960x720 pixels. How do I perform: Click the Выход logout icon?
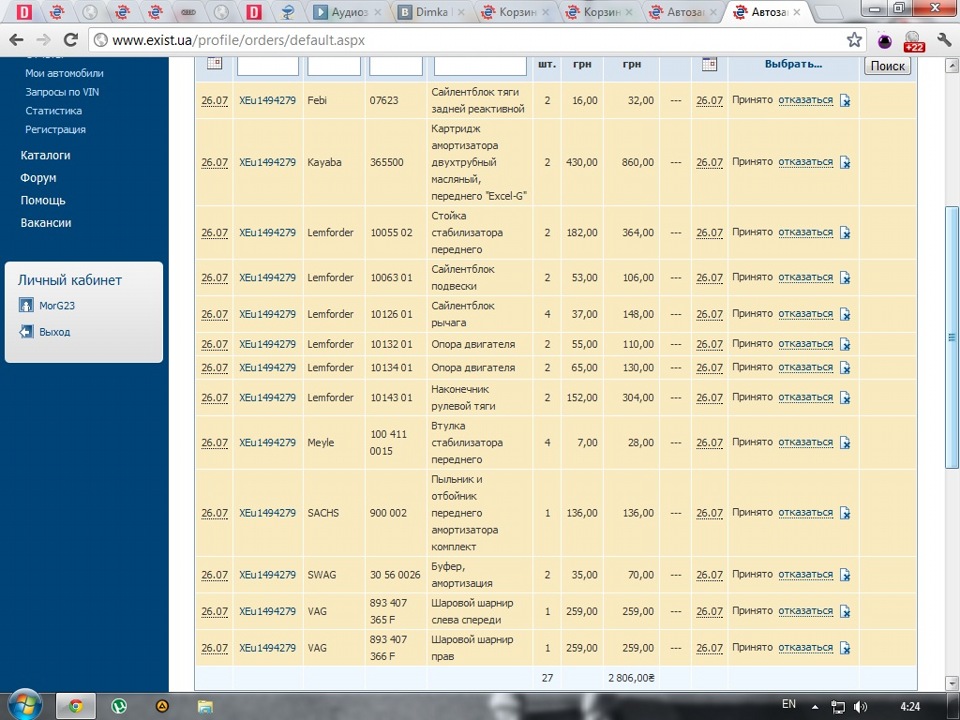pos(26,332)
